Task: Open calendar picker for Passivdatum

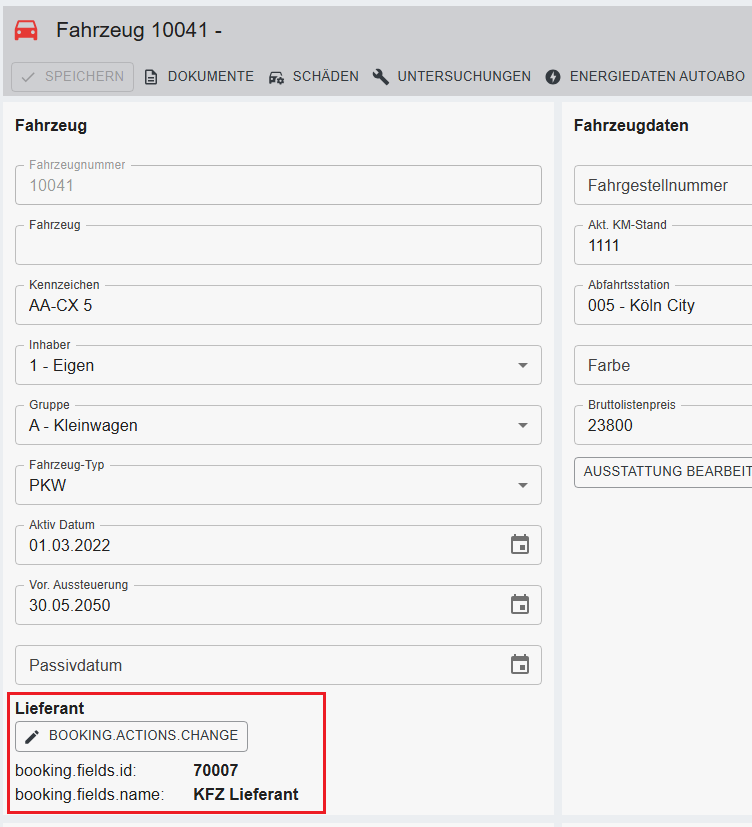Action: point(519,665)
